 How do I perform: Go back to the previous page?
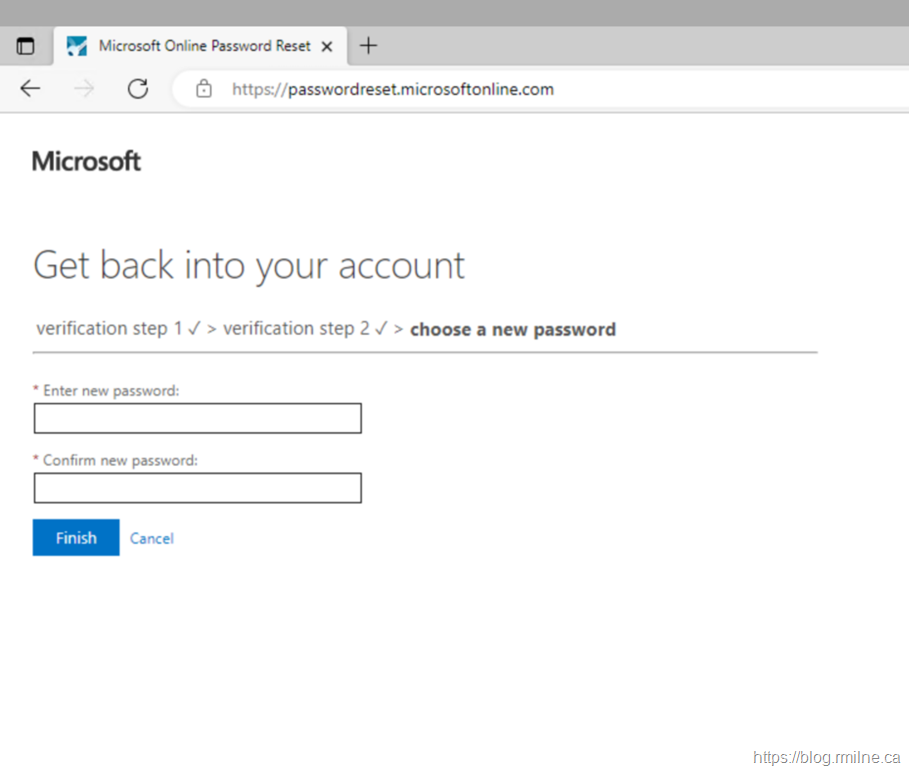30,89
